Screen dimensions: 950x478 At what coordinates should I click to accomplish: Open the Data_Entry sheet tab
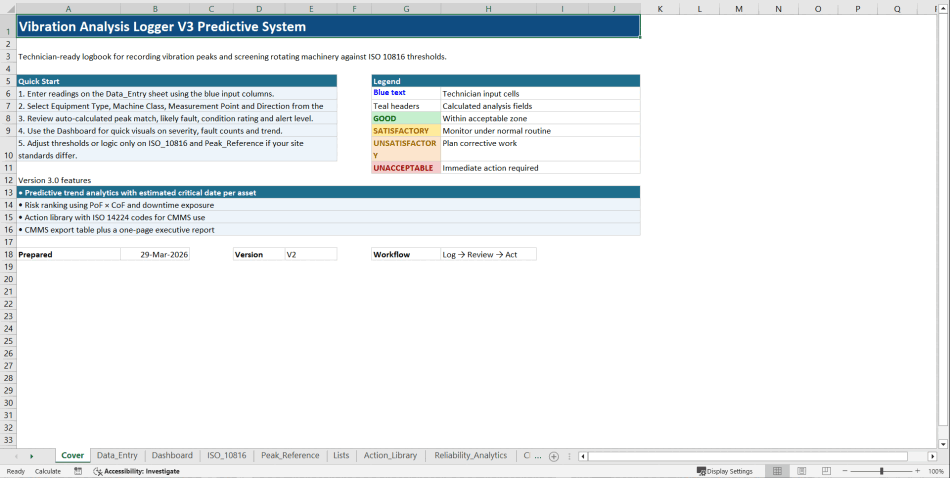(x=117, y=455)
